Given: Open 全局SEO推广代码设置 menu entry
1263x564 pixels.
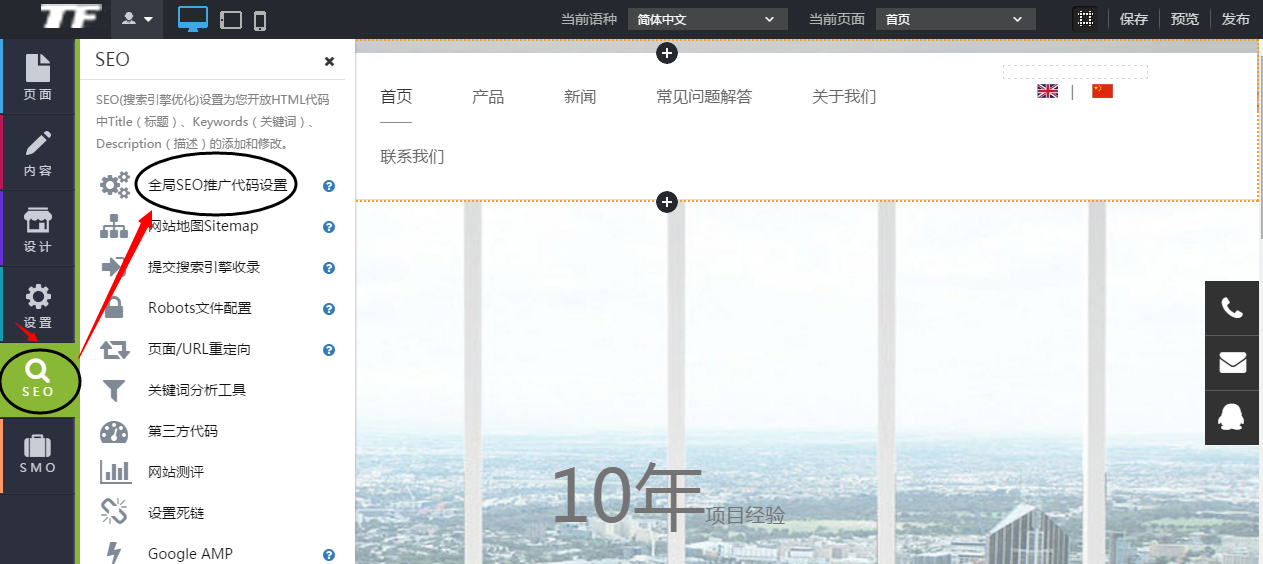Looking at the screenshot, I should 217,185.
